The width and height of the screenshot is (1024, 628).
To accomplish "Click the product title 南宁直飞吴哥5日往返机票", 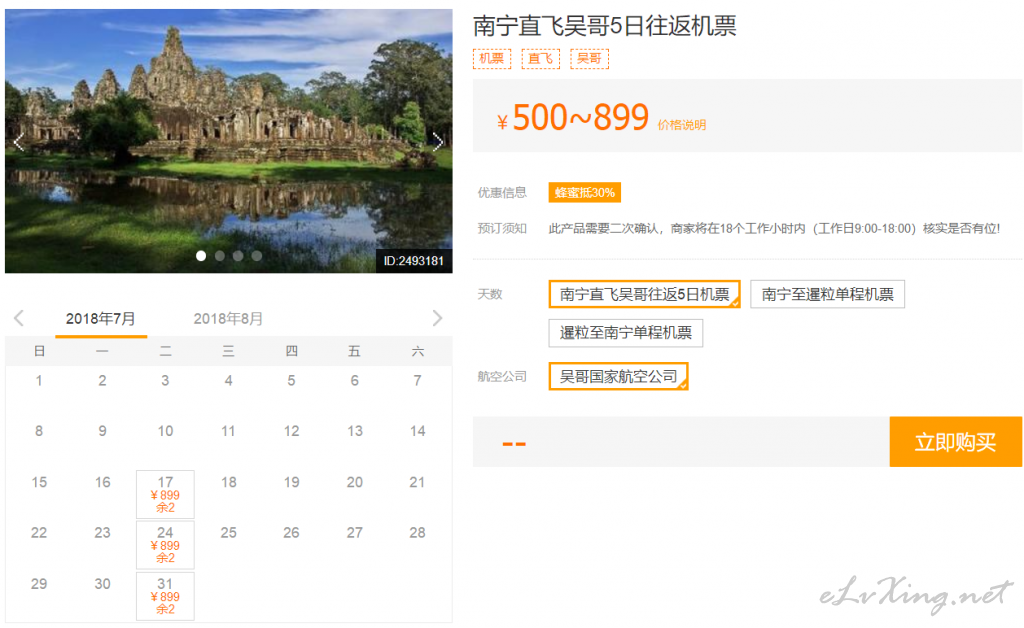I will pos(605,26).
